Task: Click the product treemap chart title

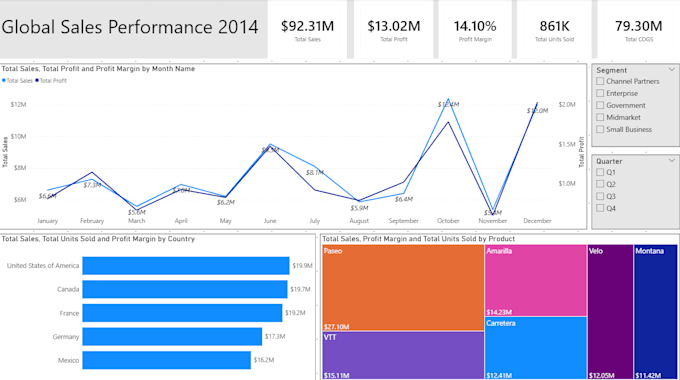Action: tap(418, 239)
